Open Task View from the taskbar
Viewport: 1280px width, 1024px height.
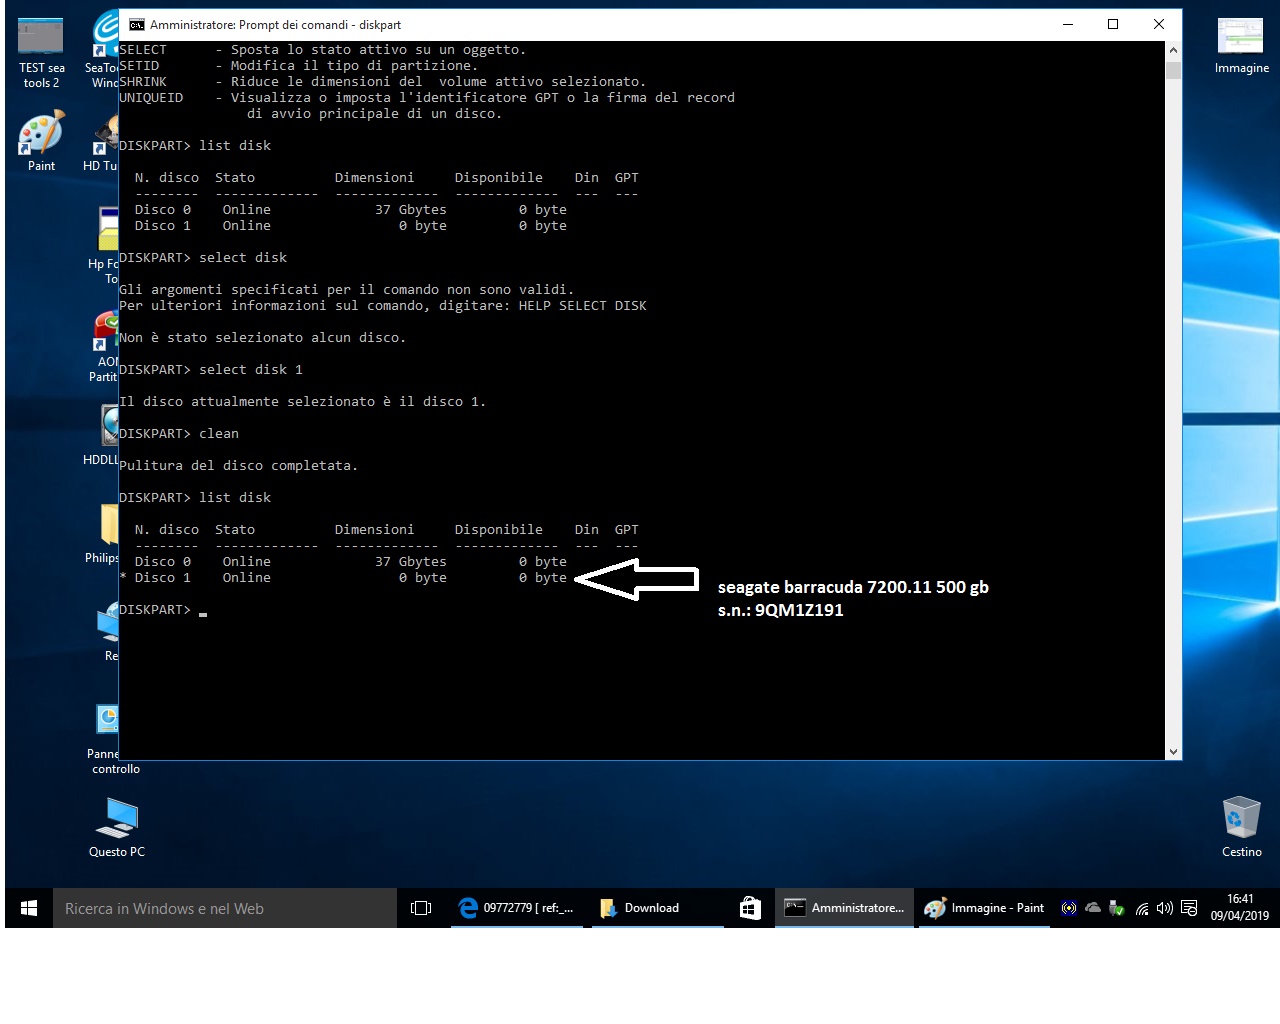coord(421,908)
